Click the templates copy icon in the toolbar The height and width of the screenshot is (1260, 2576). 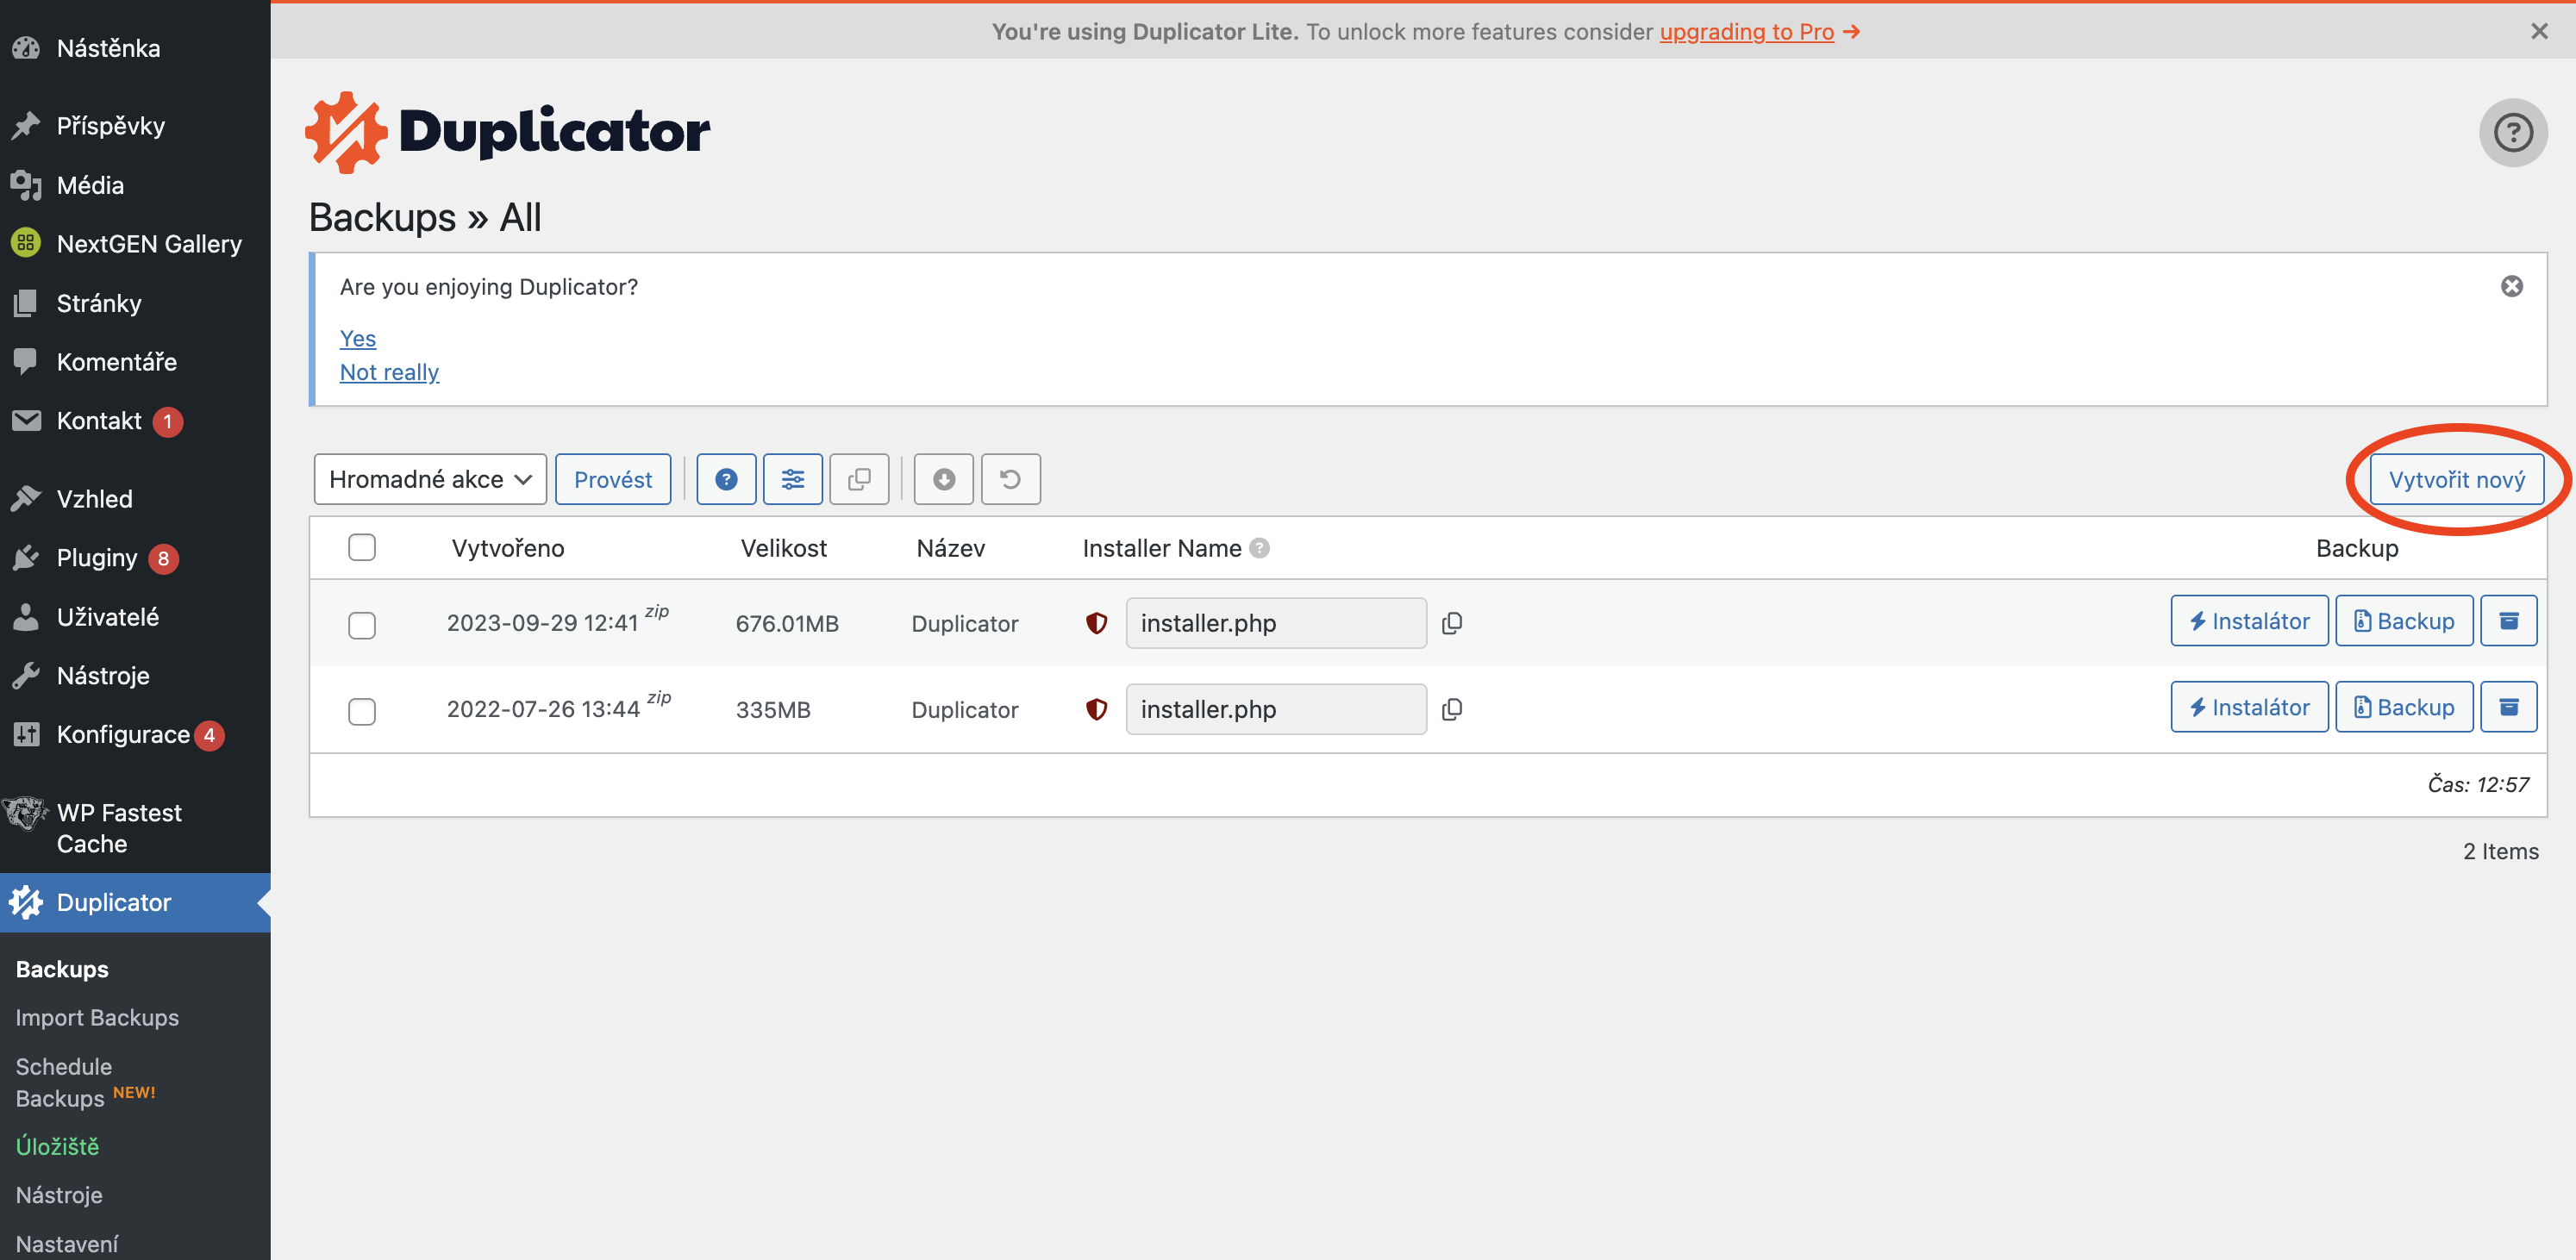[x=859, y=480]
